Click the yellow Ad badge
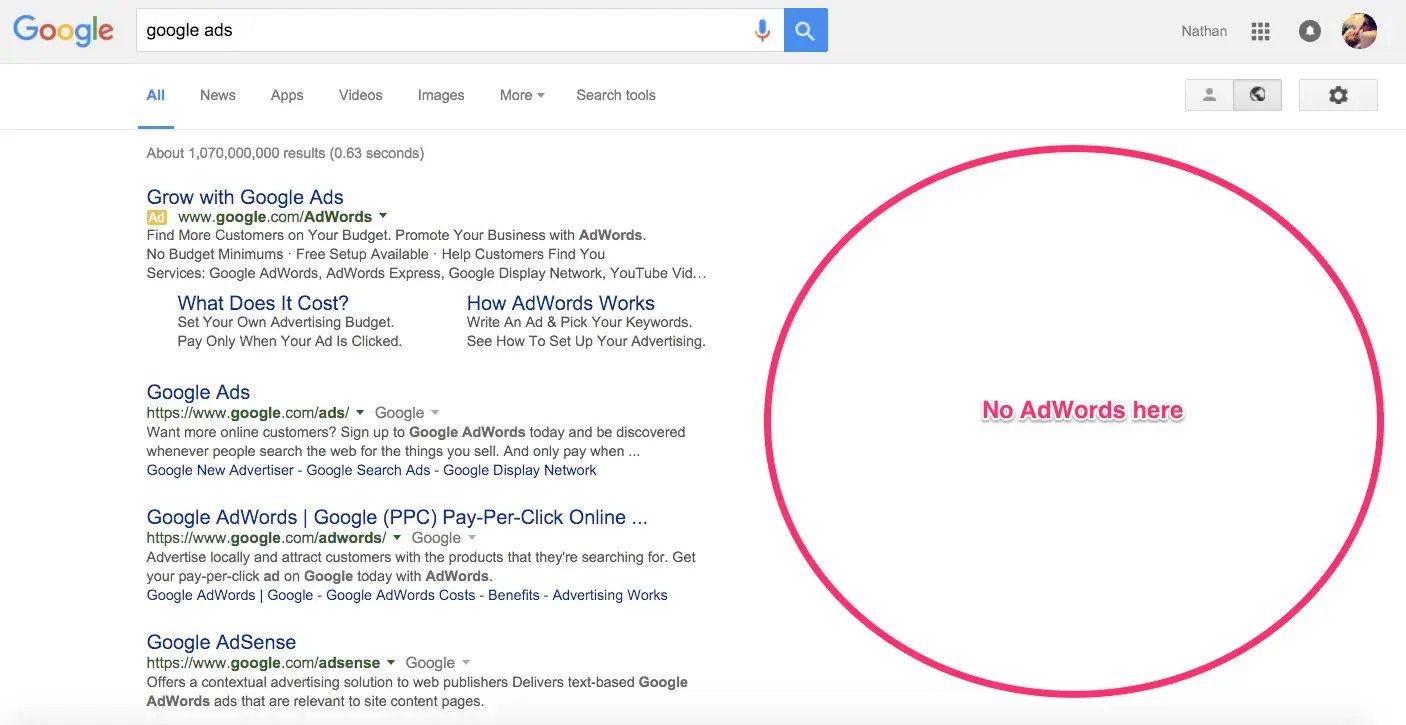The width and height of the screenshot is (1406, 725). click(x=157, y=217)
